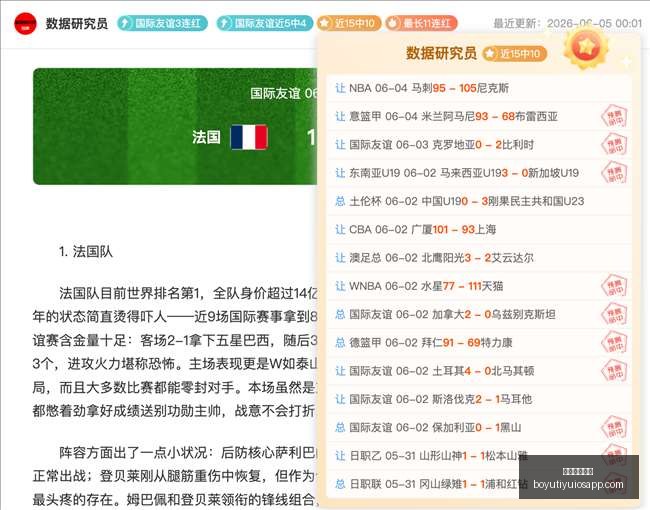Select the 日职乙 山形山神 row

tap(479, 456)
